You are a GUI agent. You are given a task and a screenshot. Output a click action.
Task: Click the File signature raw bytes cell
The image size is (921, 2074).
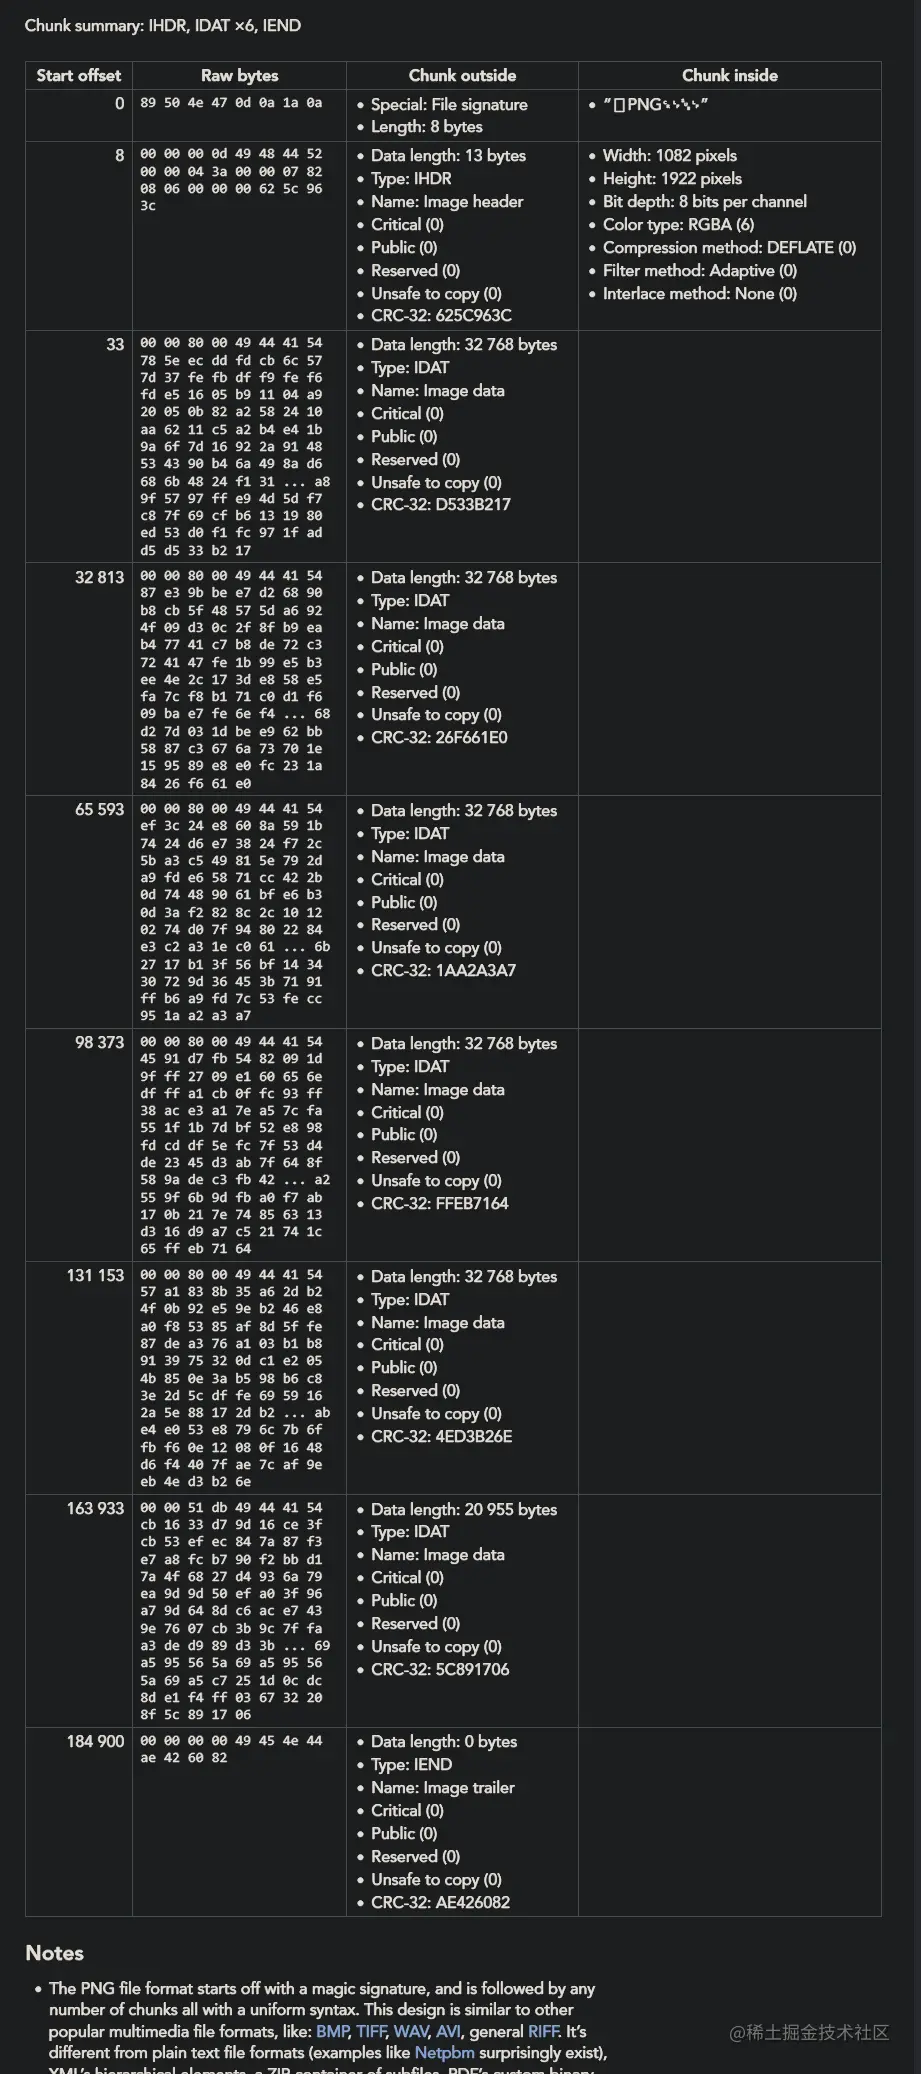pos(231,102)
